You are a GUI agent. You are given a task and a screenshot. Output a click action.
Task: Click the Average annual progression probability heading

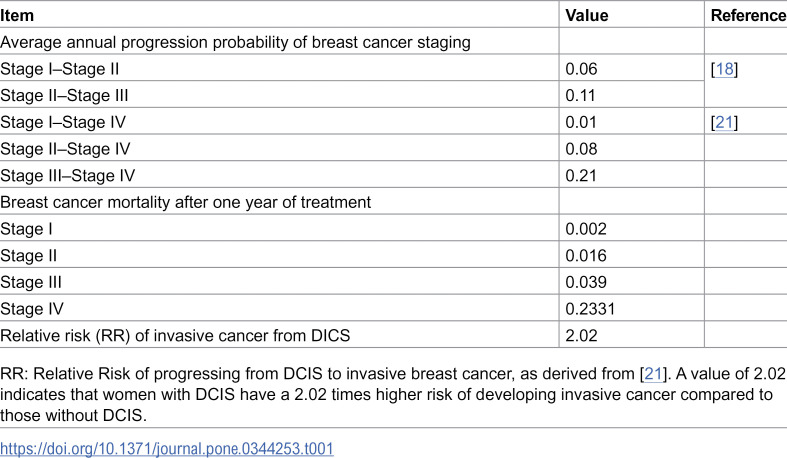pos(235,42)
